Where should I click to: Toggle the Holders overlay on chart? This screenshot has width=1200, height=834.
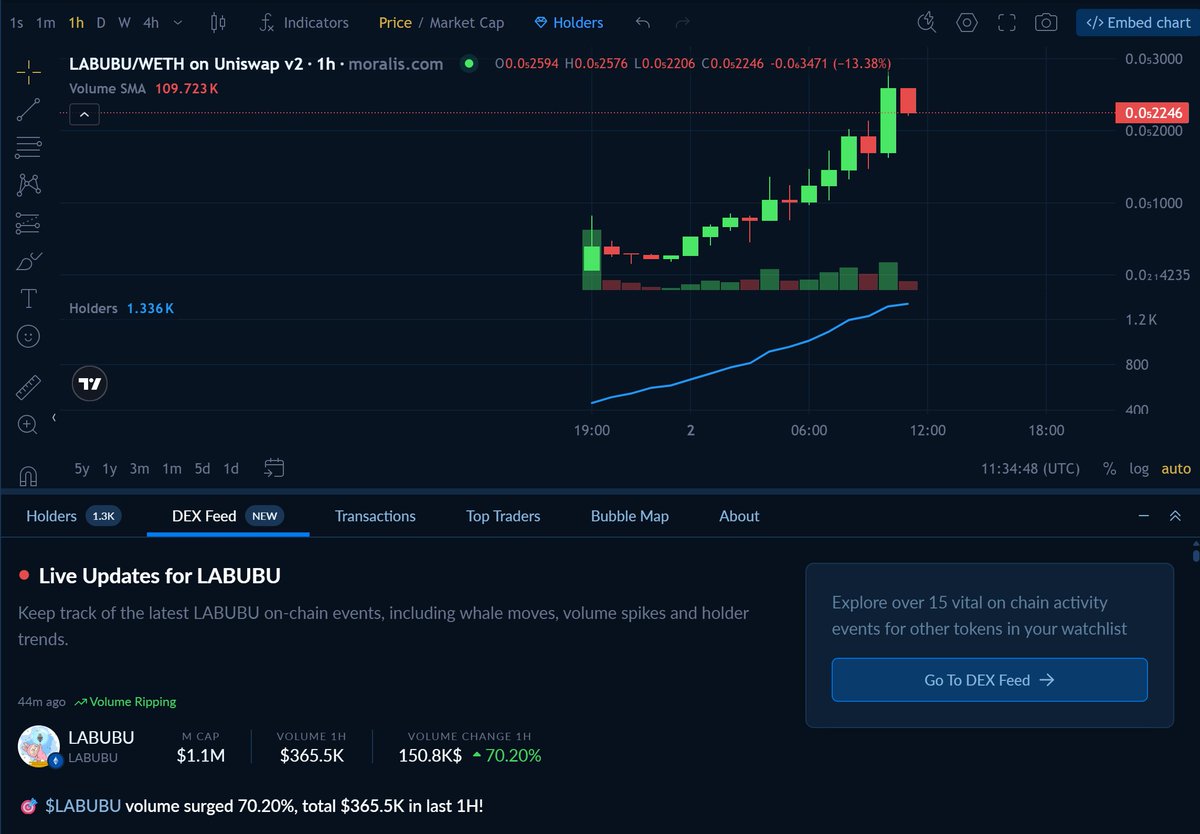pyautogui.click(x=569, y=22)
